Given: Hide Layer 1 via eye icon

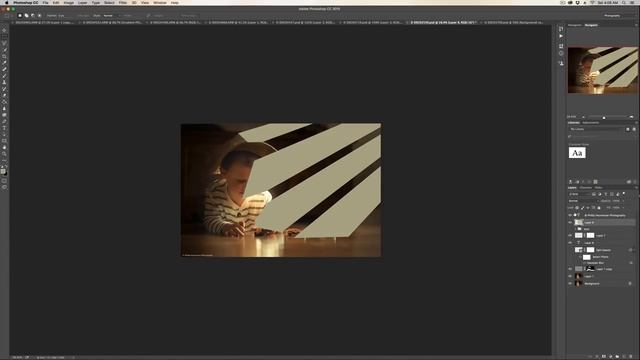Looking at the screenshot, I should point(570,276).
